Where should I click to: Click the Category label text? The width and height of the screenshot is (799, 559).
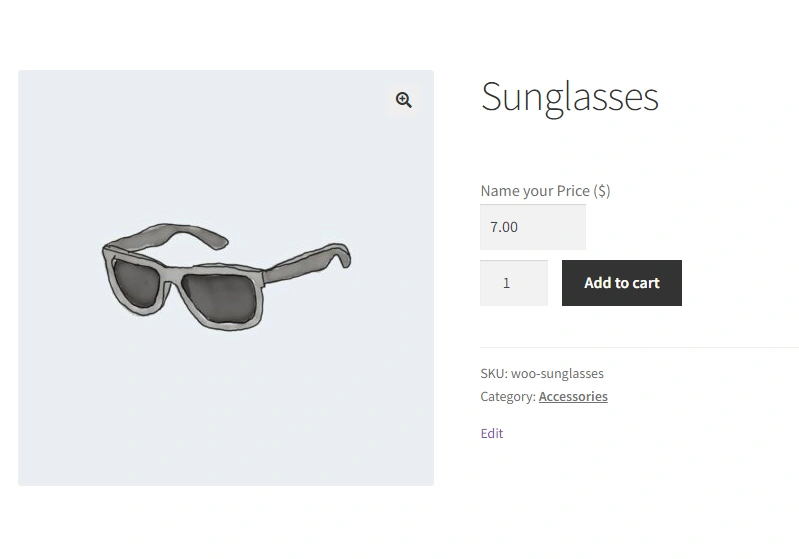508,396
